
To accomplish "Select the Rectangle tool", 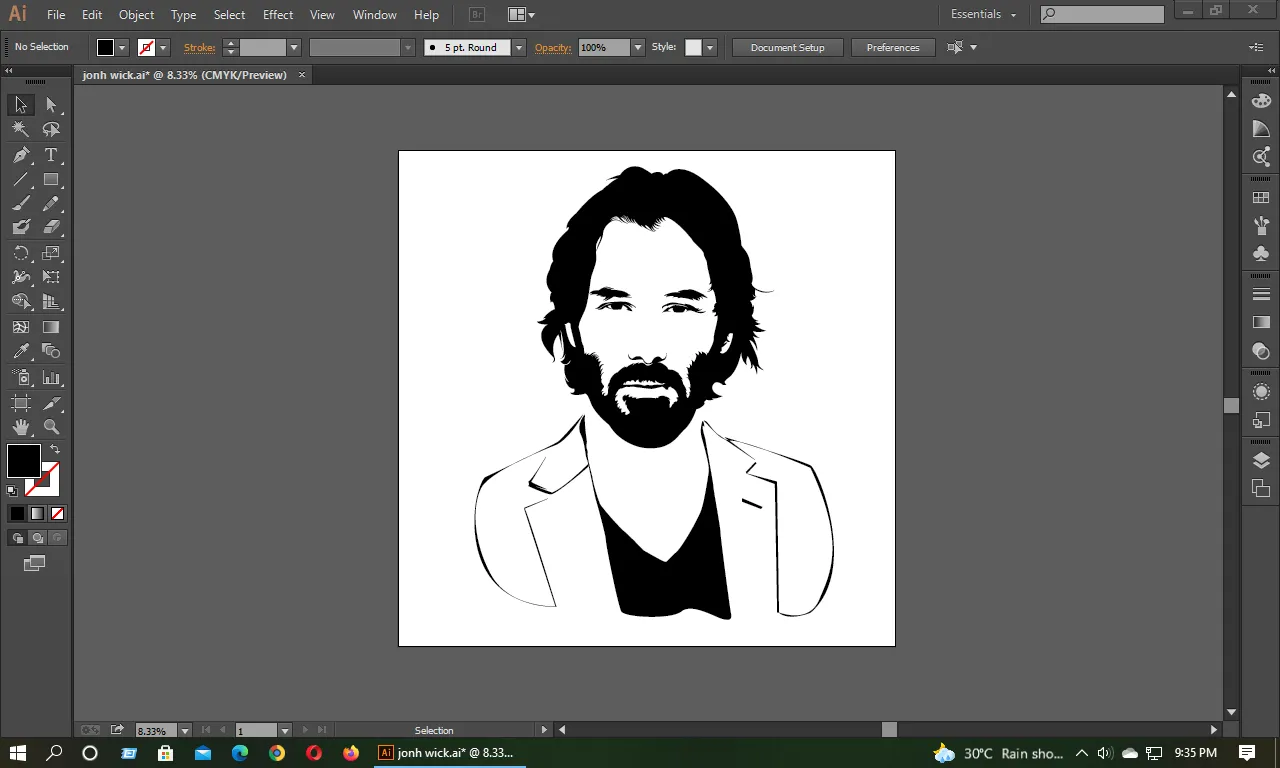I will point(51,180).
